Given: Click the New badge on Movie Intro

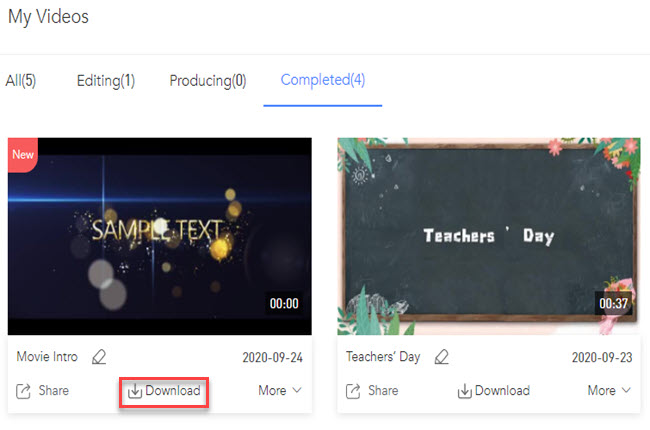Looking at the screenshot, I should coord(22,154).
